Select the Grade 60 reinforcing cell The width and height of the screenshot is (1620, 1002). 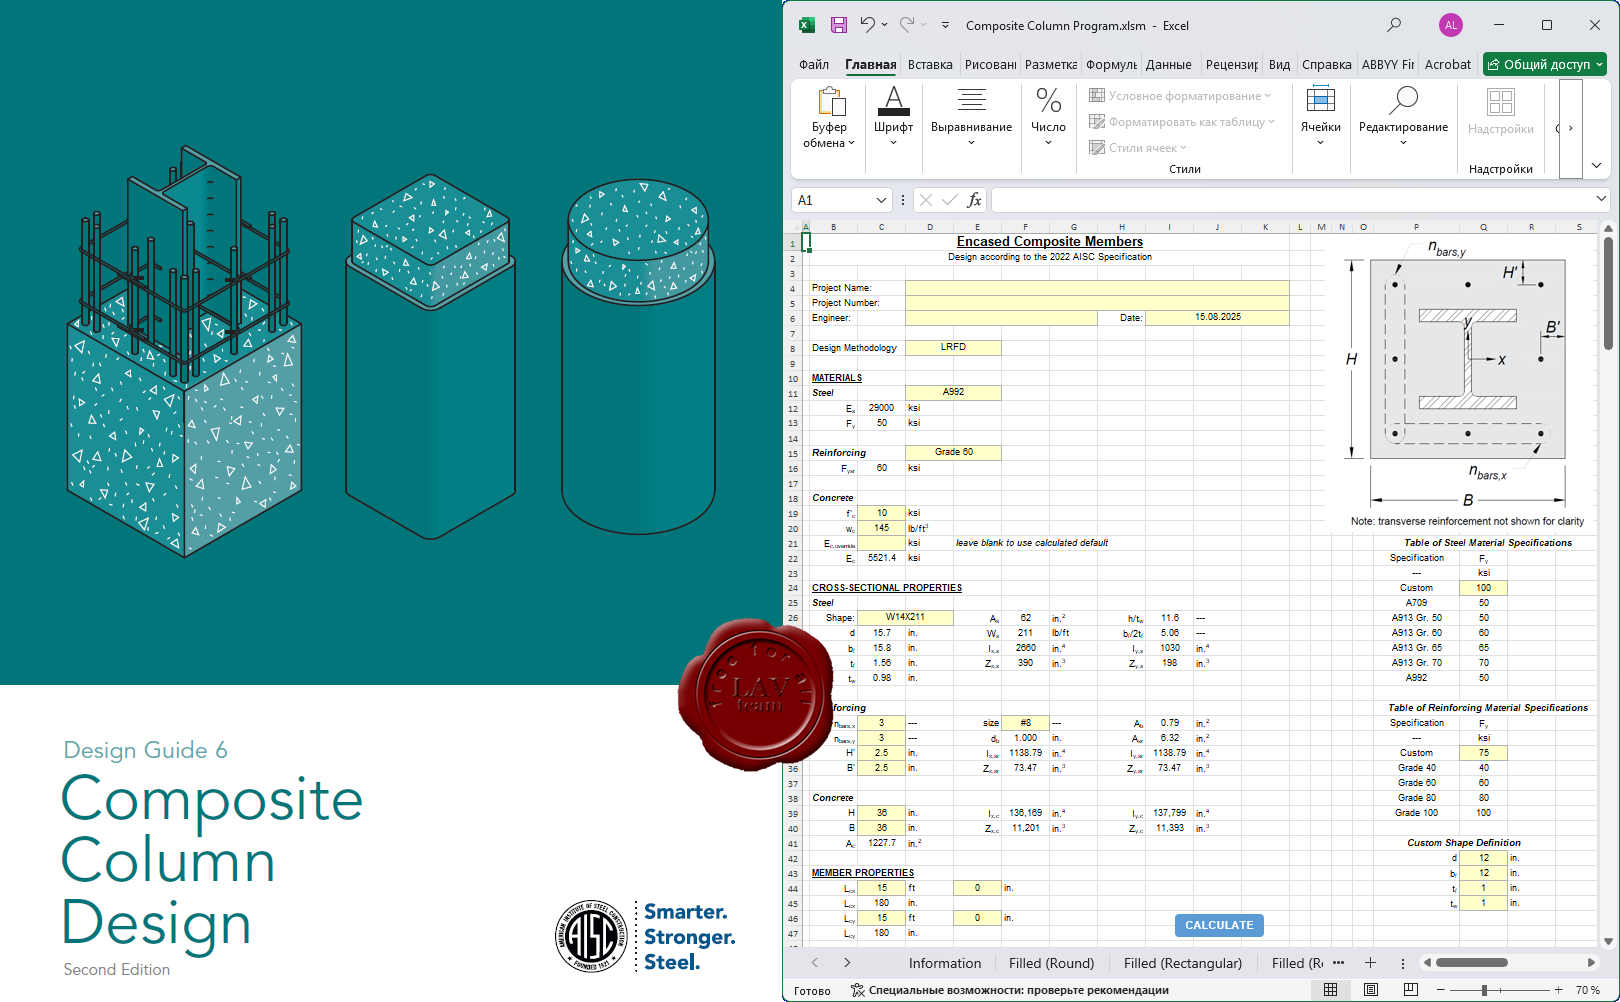tap(953, 453)
